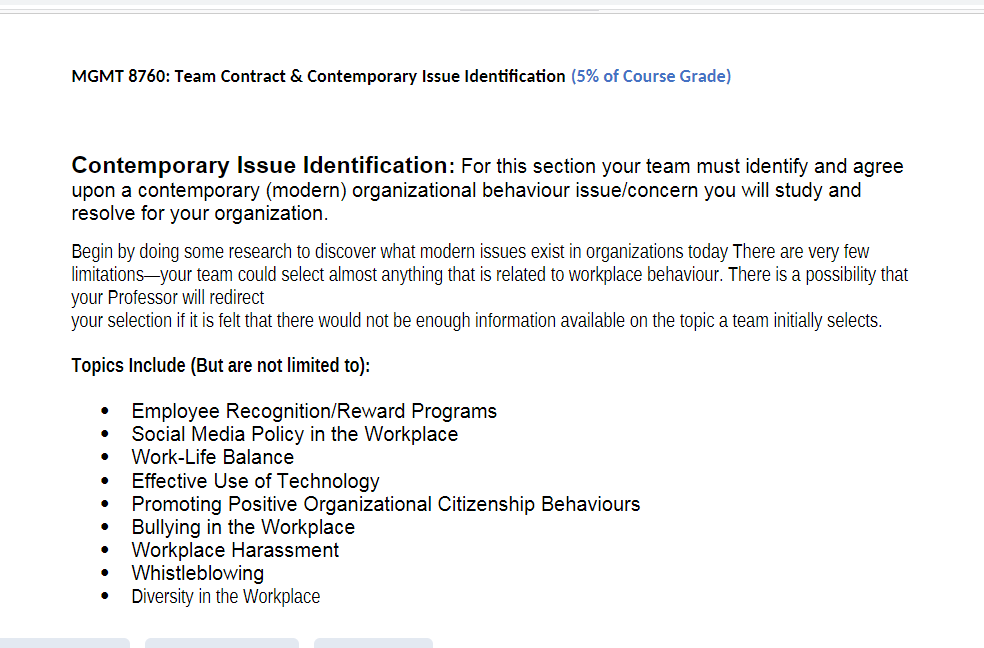Click the rightmost gray button at the bottom
This screenshot has height=648, width=984.
point(372,643)
